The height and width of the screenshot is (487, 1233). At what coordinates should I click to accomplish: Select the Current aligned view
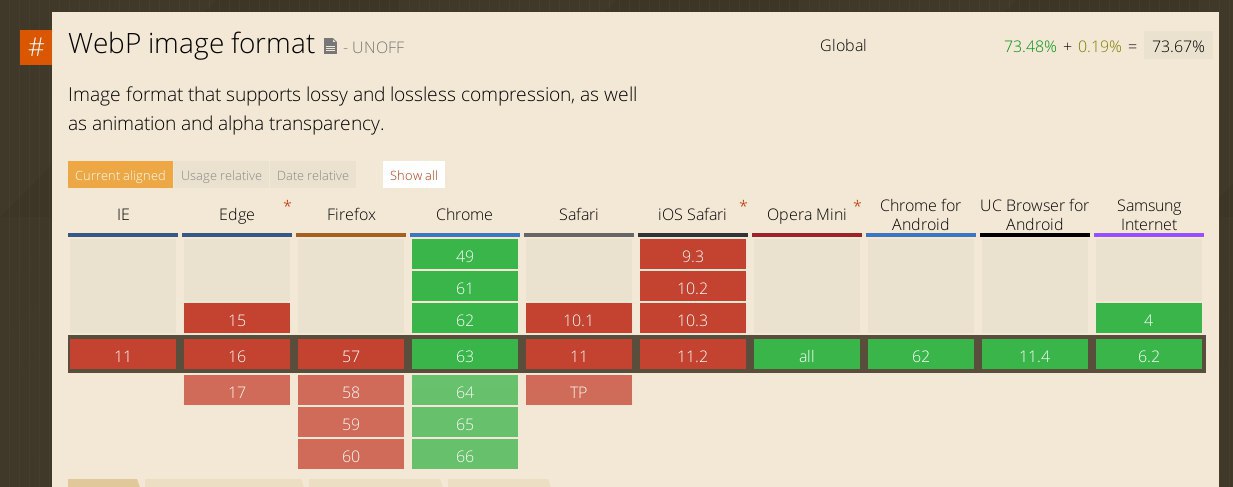pyautogui.click(x=120, y=175)
